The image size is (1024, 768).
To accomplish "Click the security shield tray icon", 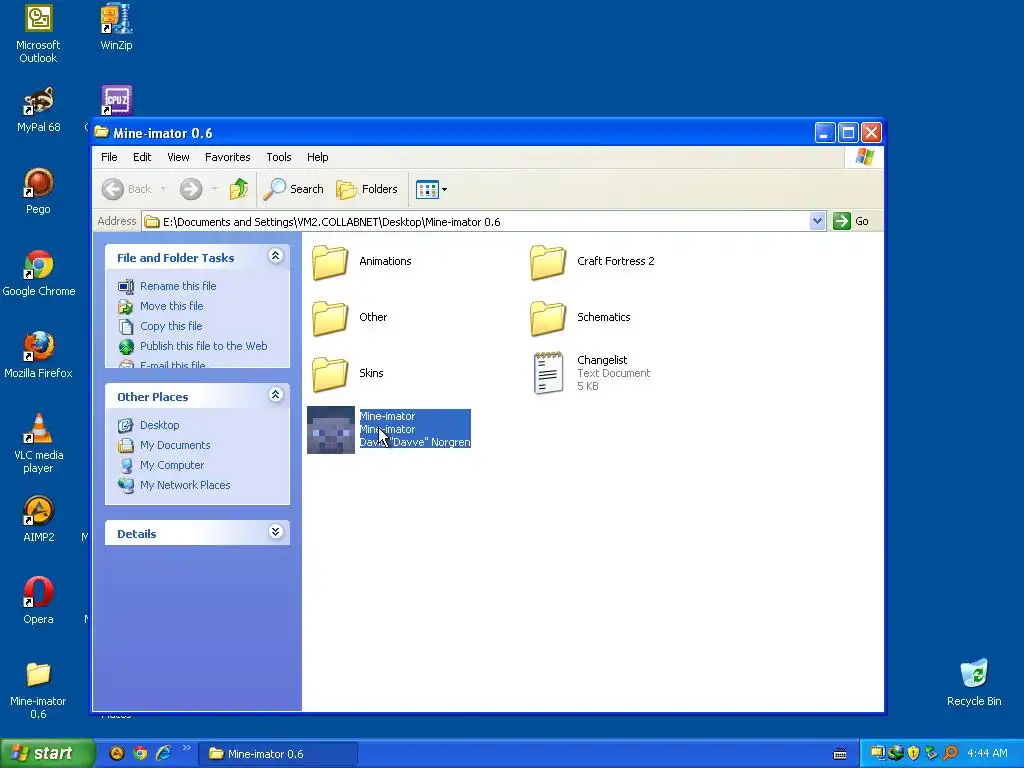I will 913,754.
